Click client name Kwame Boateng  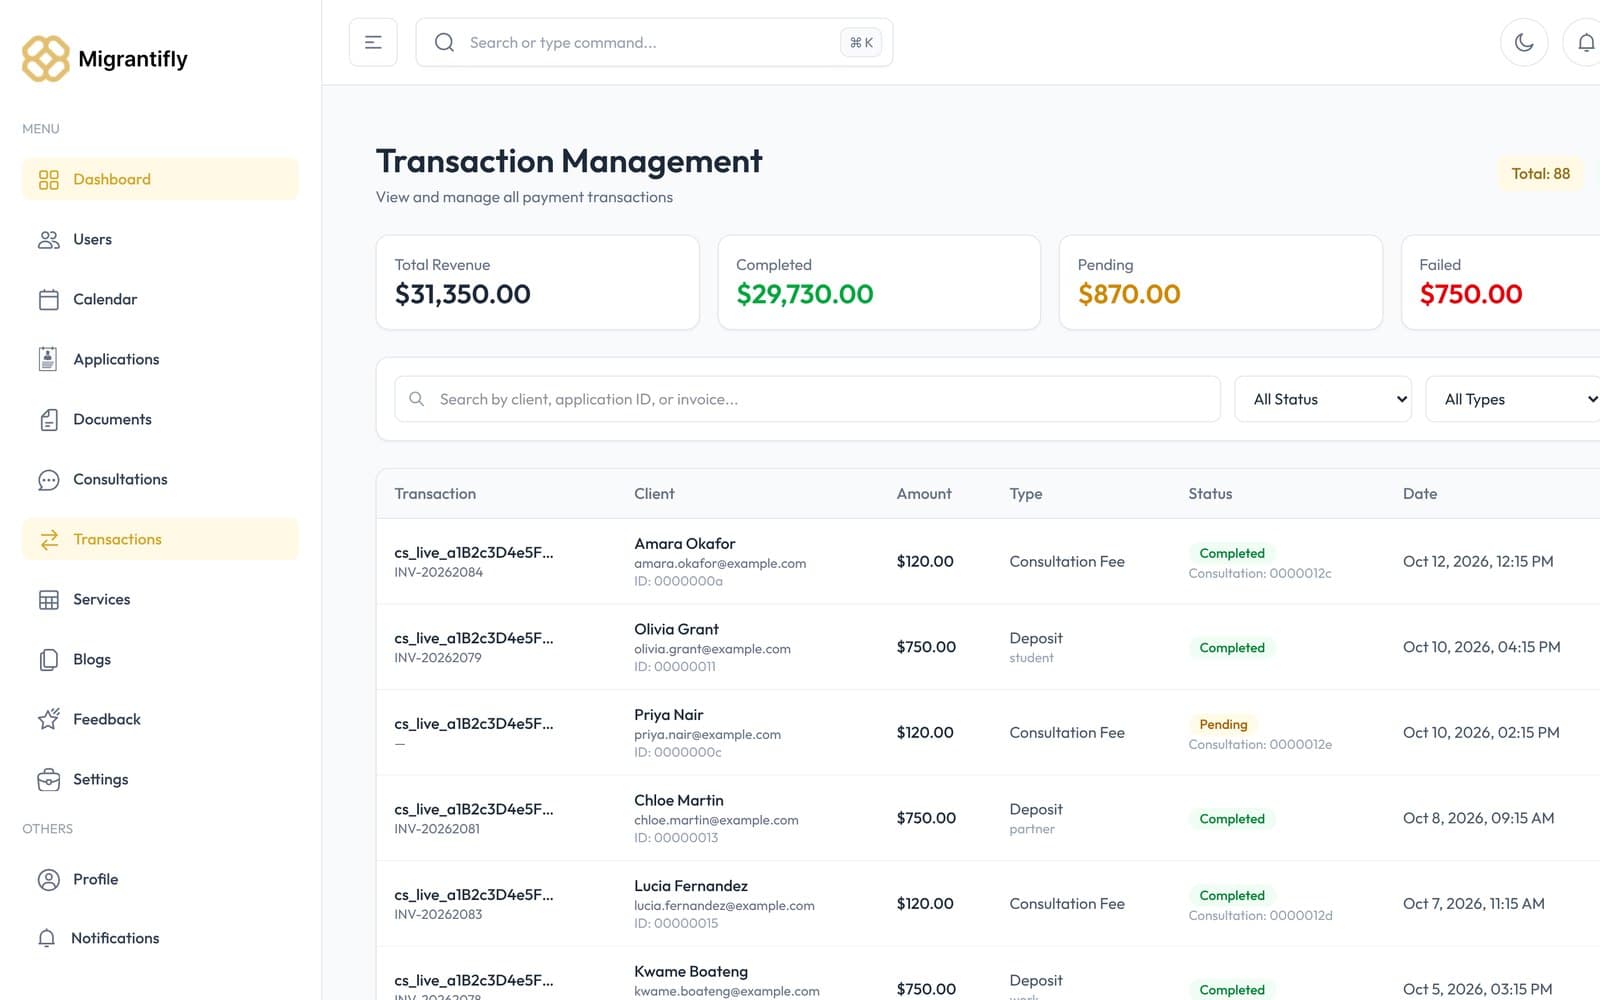691,971
